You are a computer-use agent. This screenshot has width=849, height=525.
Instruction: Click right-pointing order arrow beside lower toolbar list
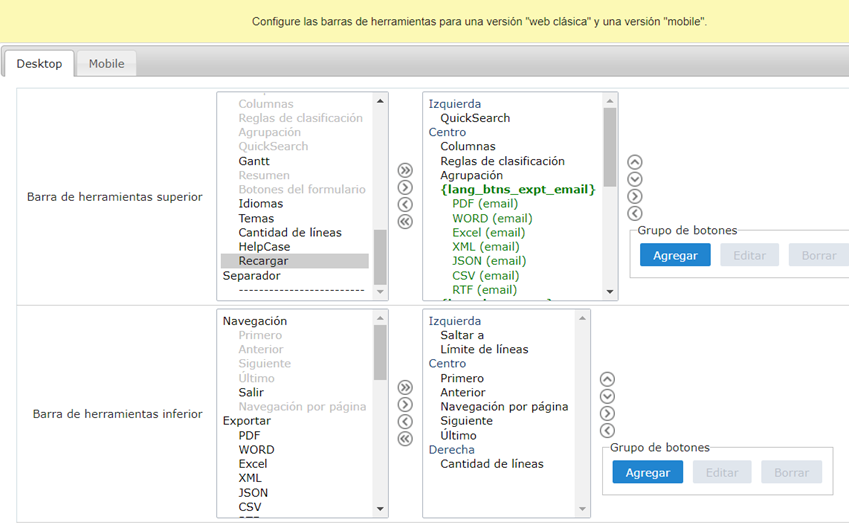coord(606,413)
